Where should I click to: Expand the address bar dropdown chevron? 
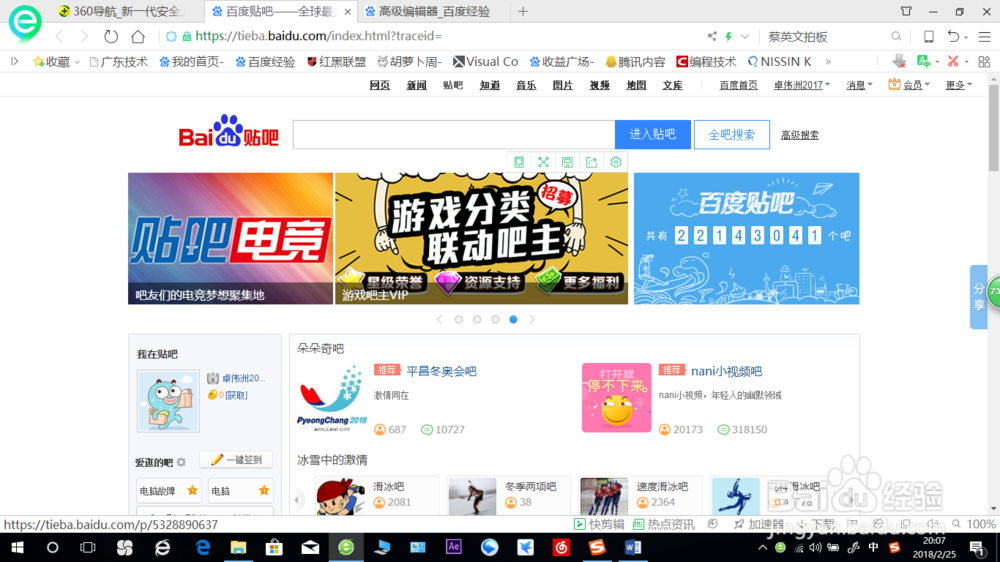point(744,36)
